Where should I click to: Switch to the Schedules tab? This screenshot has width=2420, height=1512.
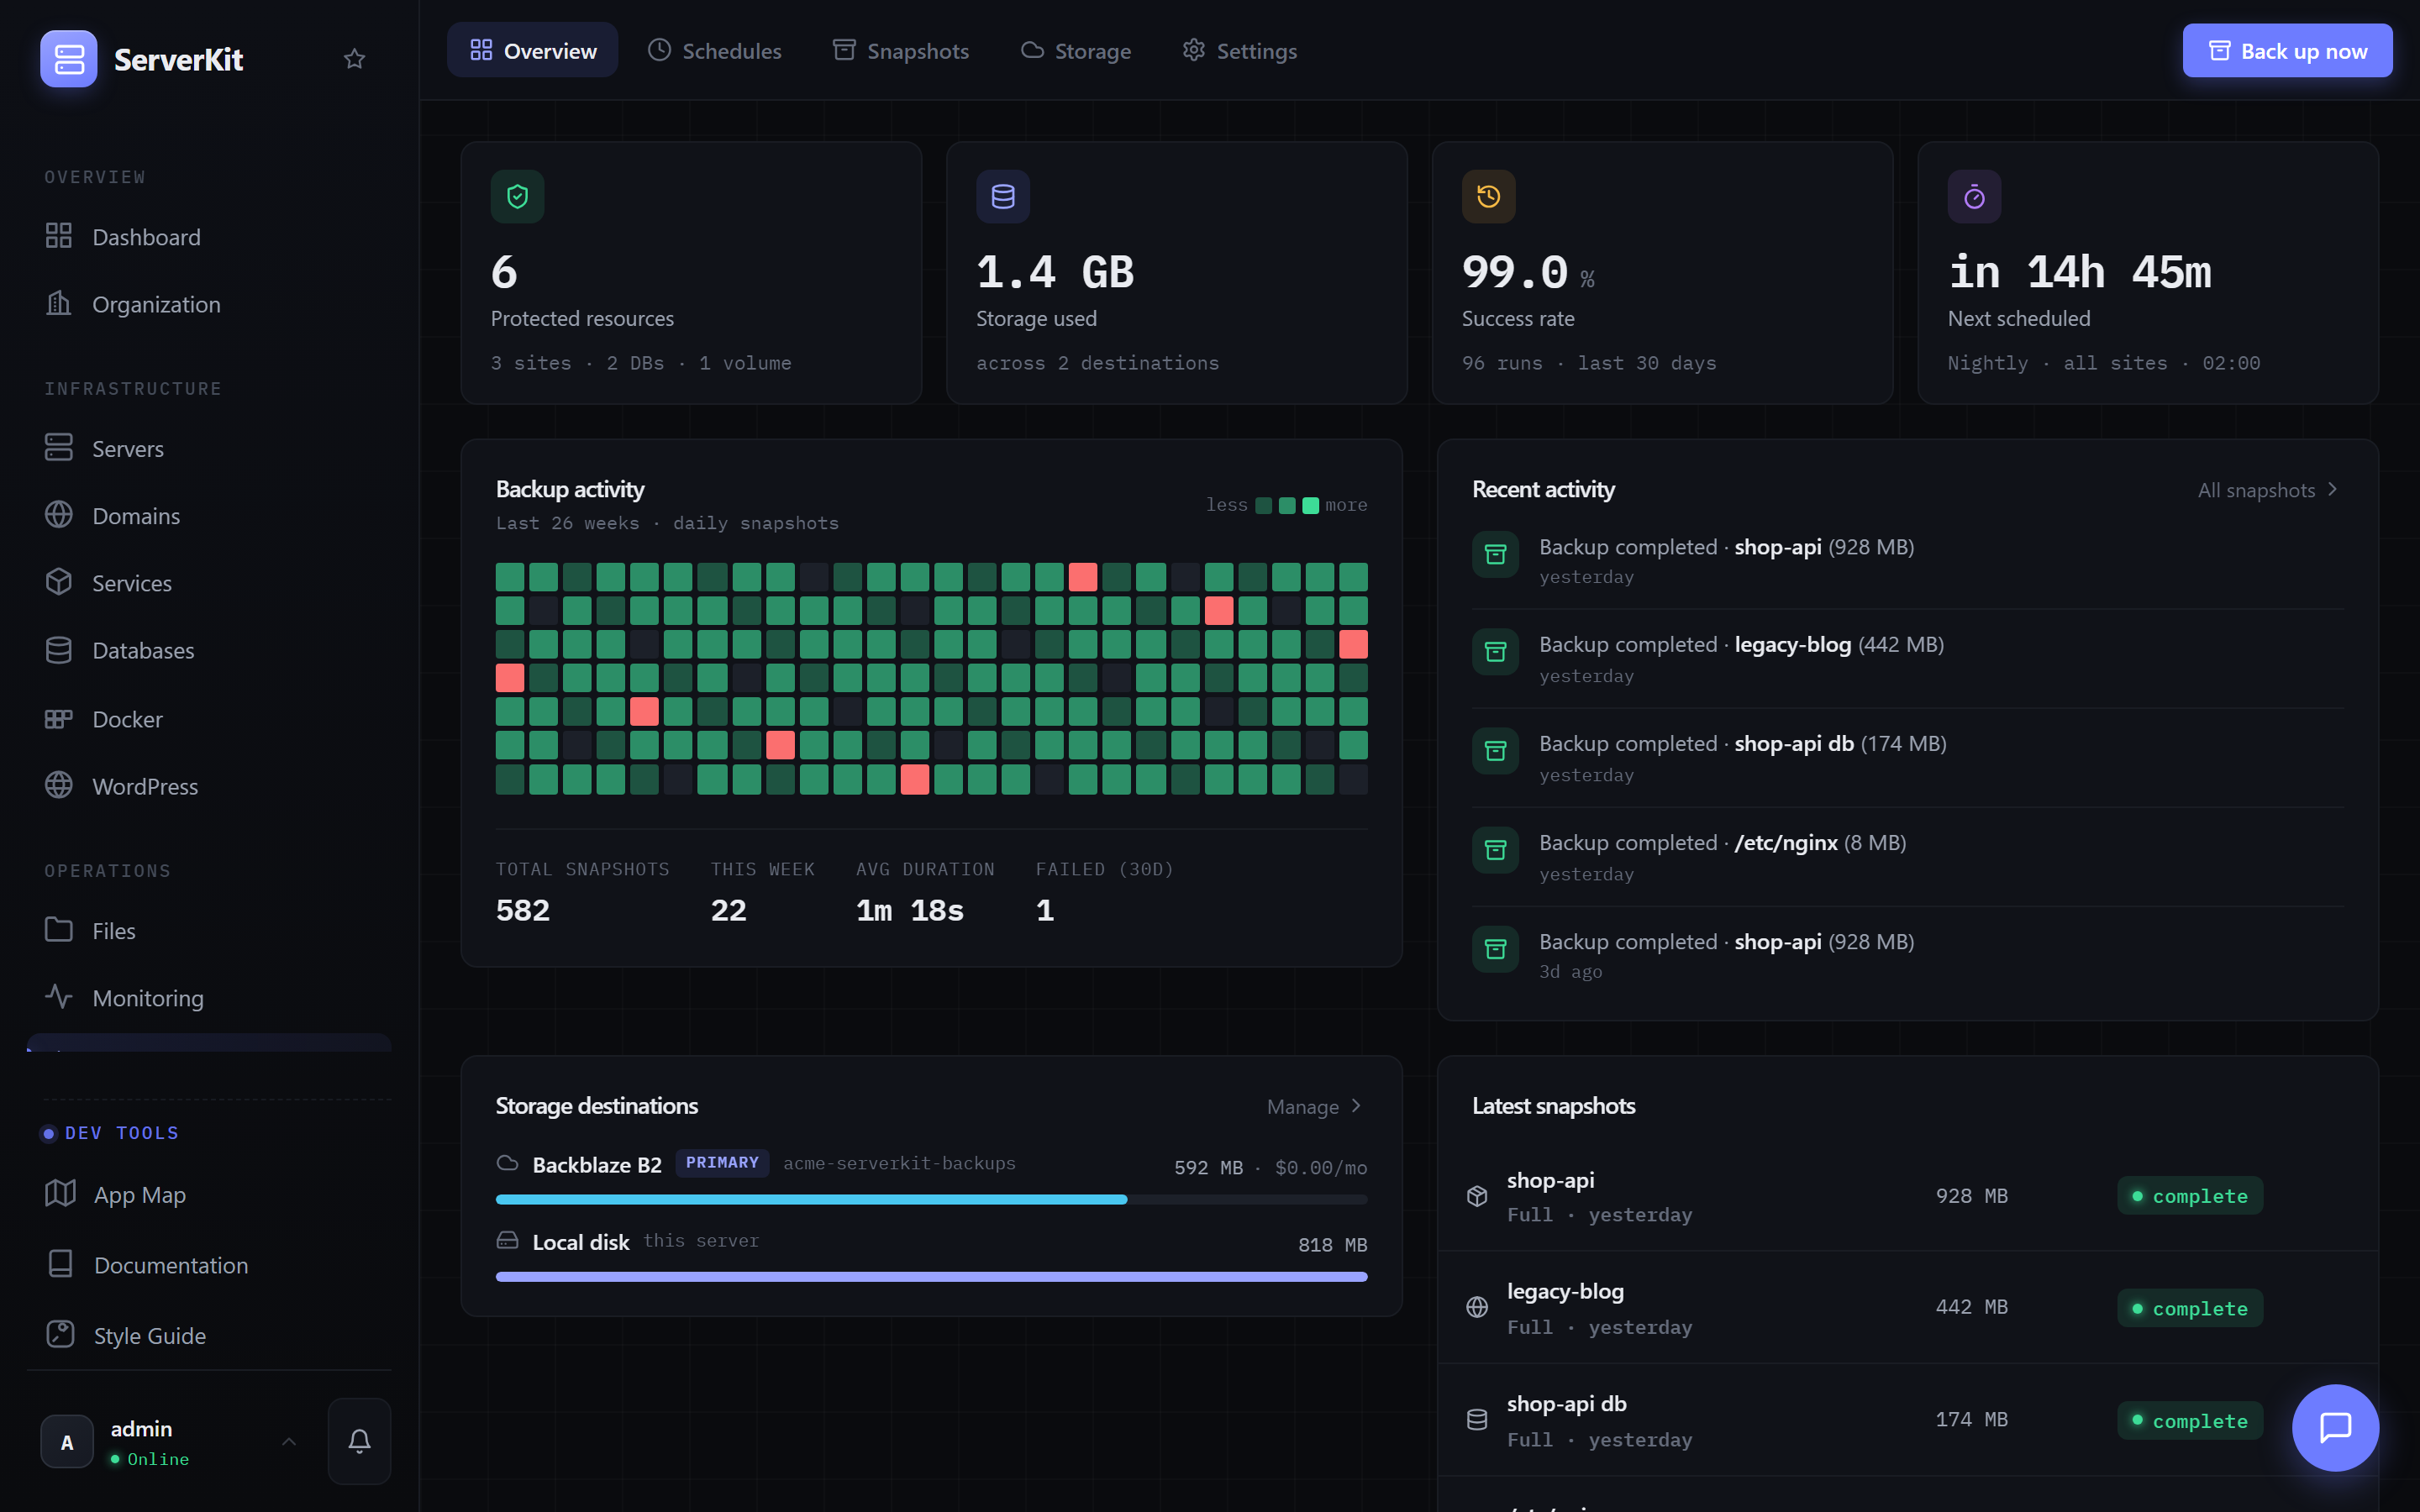pyautogui.click(x=714, y=50)
